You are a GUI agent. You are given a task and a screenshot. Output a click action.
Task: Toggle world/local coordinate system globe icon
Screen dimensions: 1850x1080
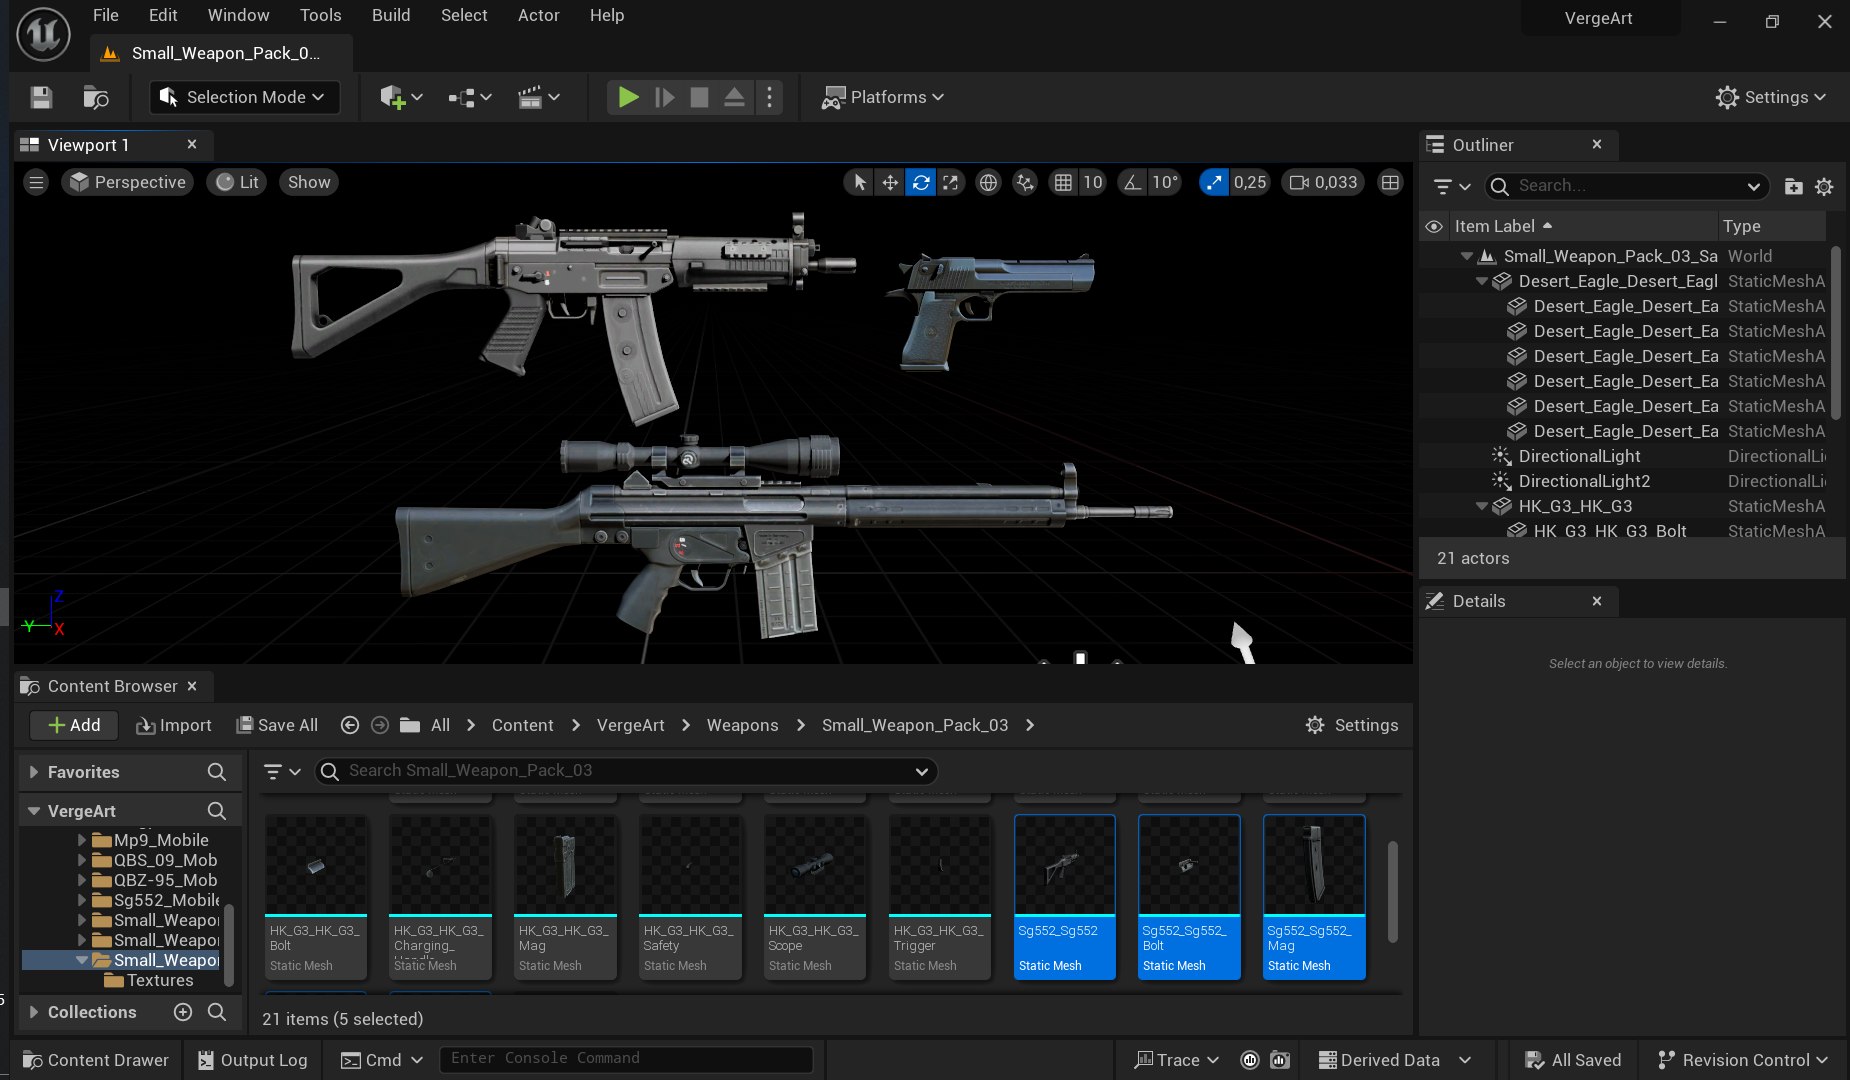[x=988, y=182]
